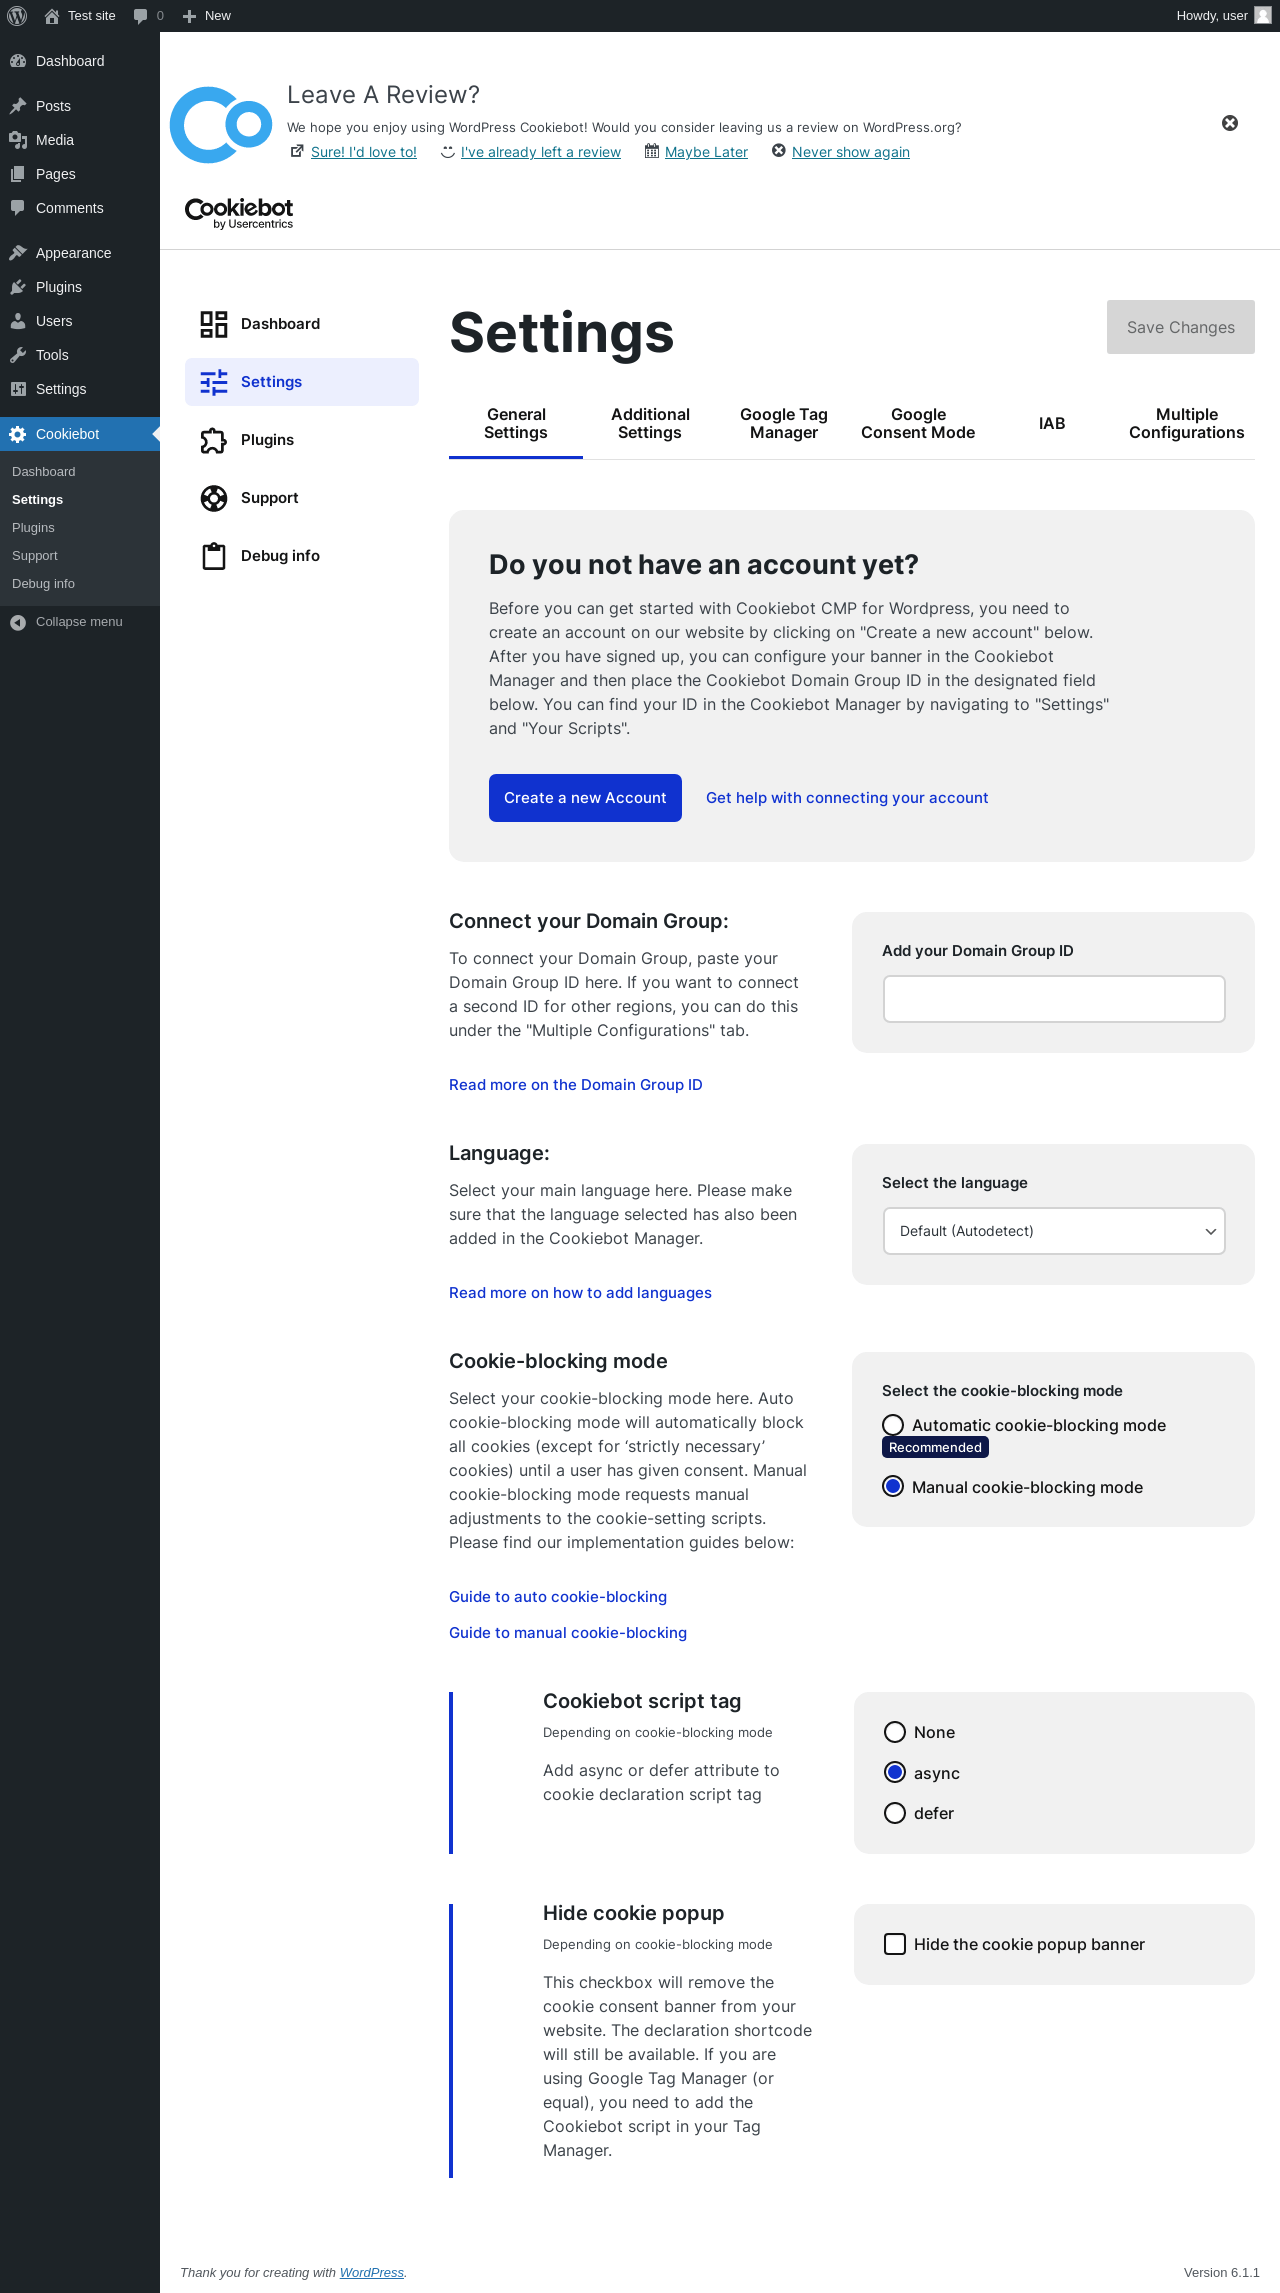Click Never show again link
The width and height of the screenshot is (1280, 2293).
tap(851, 152)
